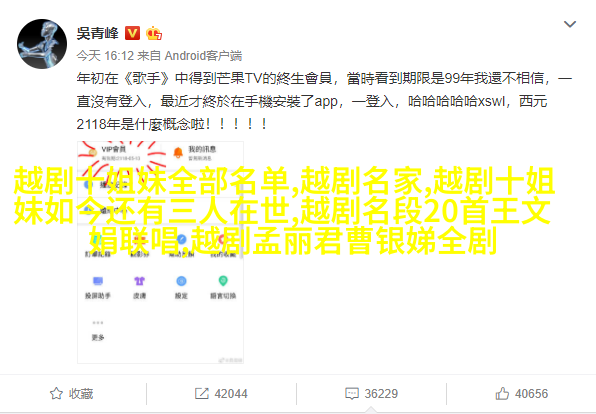Click the 吴青峰 username link
The height and width of the screenshot is (414, 596).
pyautogui.click(x=98, y=33)
